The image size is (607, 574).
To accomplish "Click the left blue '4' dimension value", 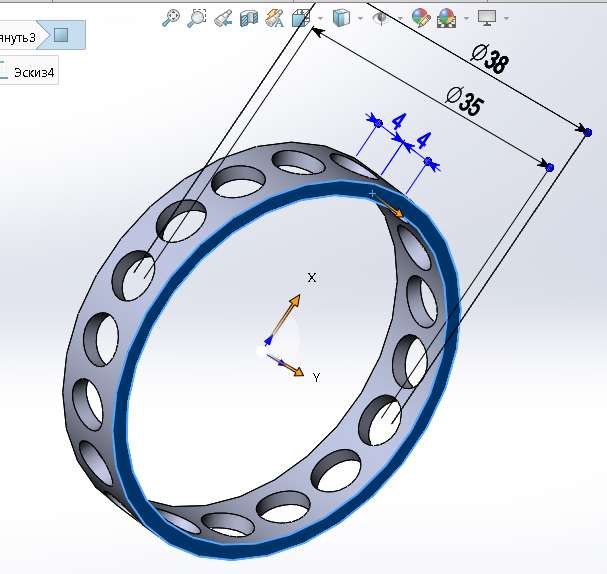I will tap(399, 121).
